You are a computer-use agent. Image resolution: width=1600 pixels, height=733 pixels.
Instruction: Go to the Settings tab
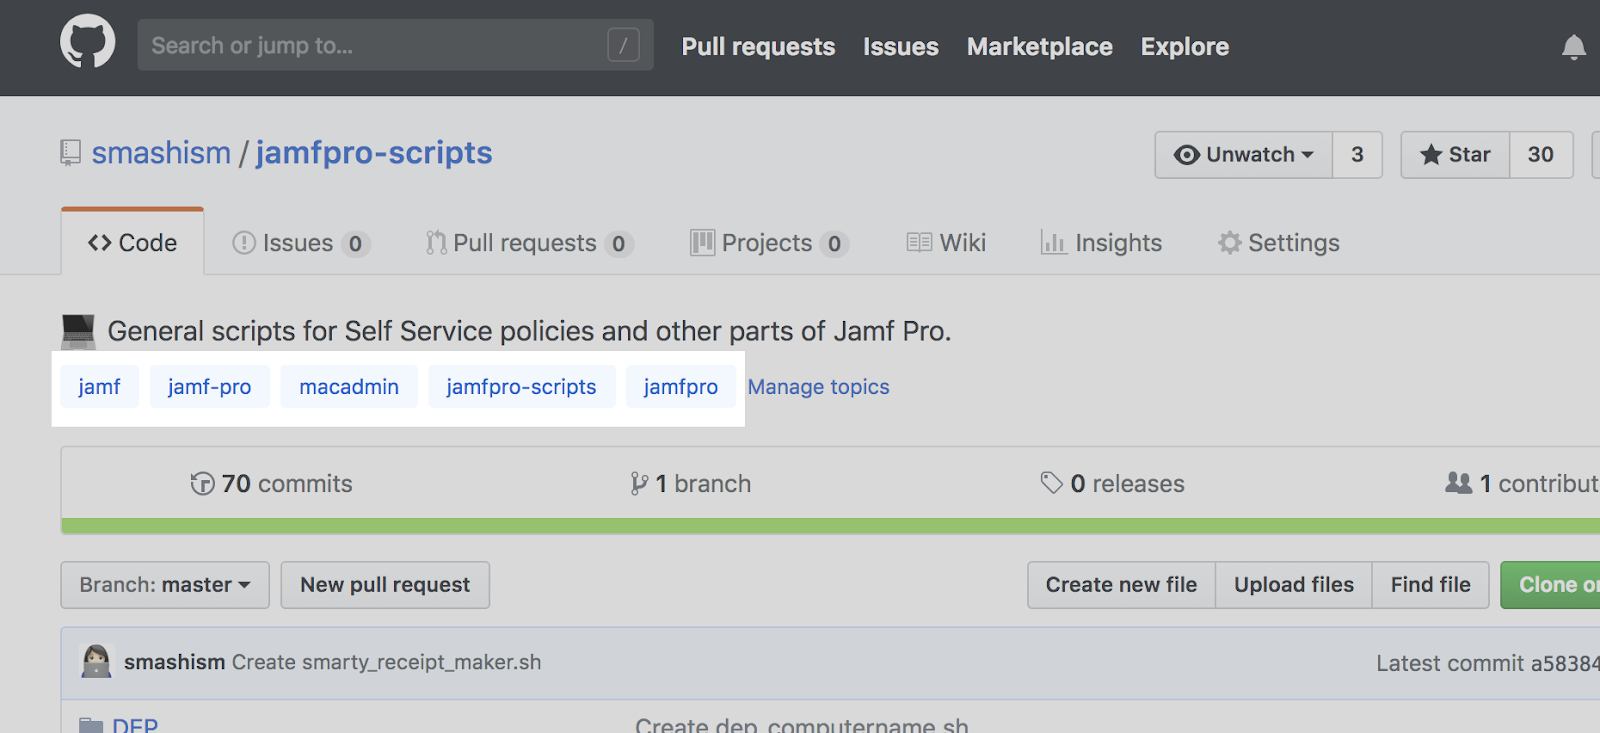(x=1279, y=243)
